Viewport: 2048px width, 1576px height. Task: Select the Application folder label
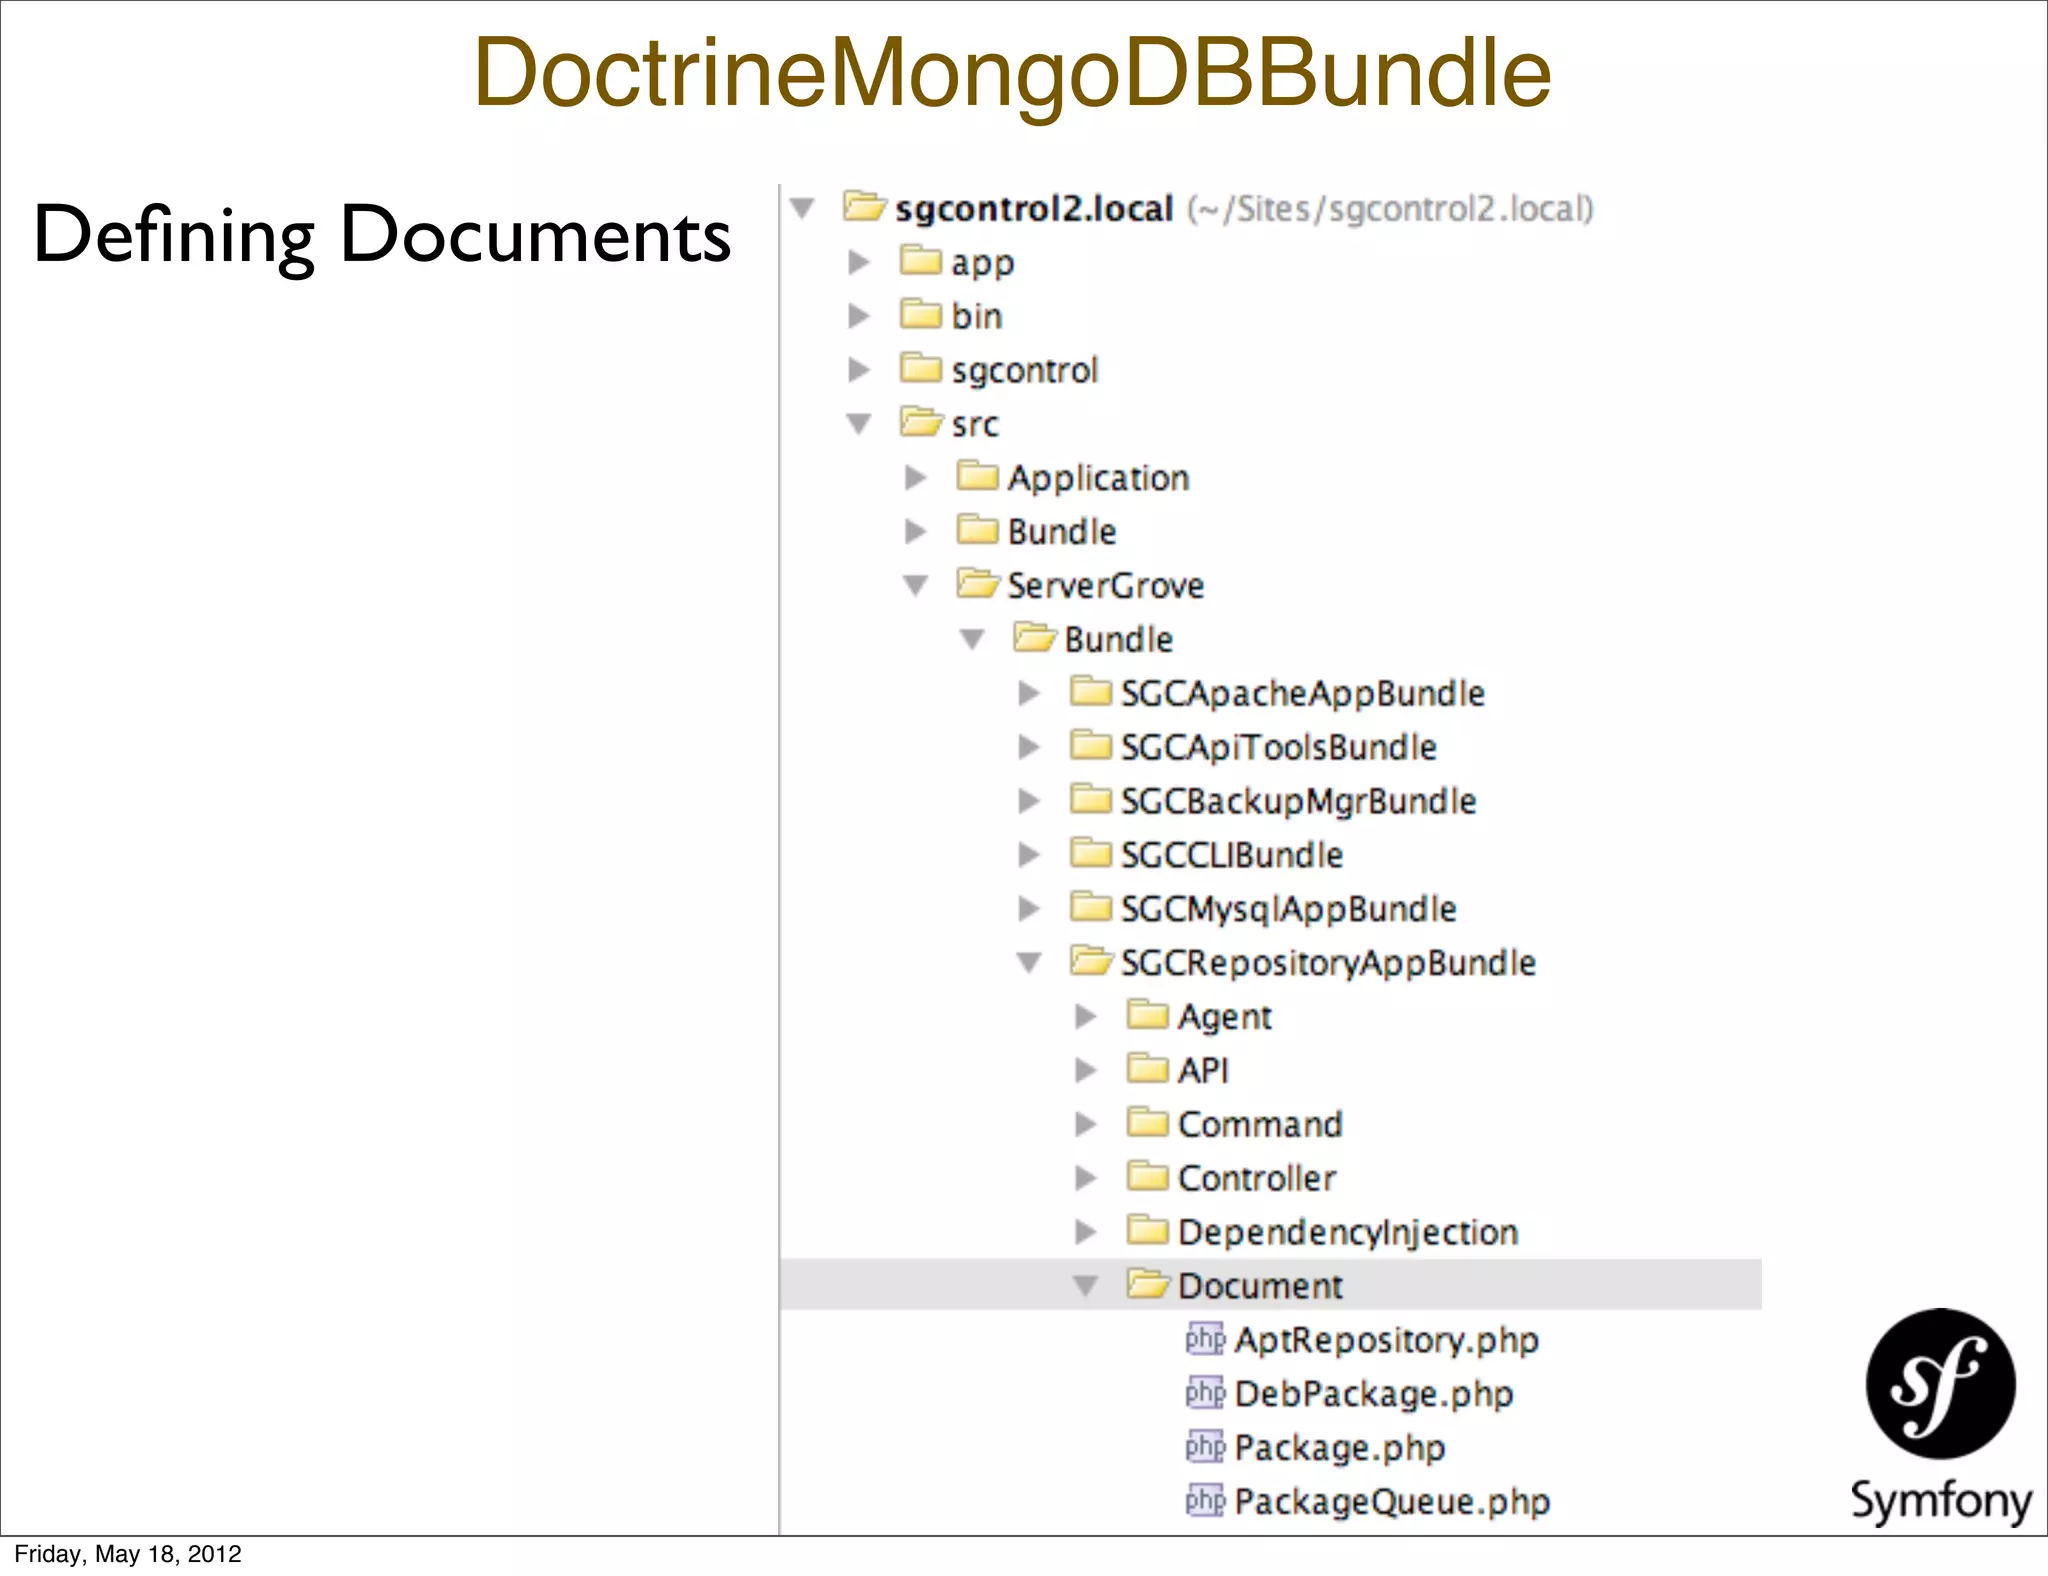pyautogui.click(x=1098, y=479)
